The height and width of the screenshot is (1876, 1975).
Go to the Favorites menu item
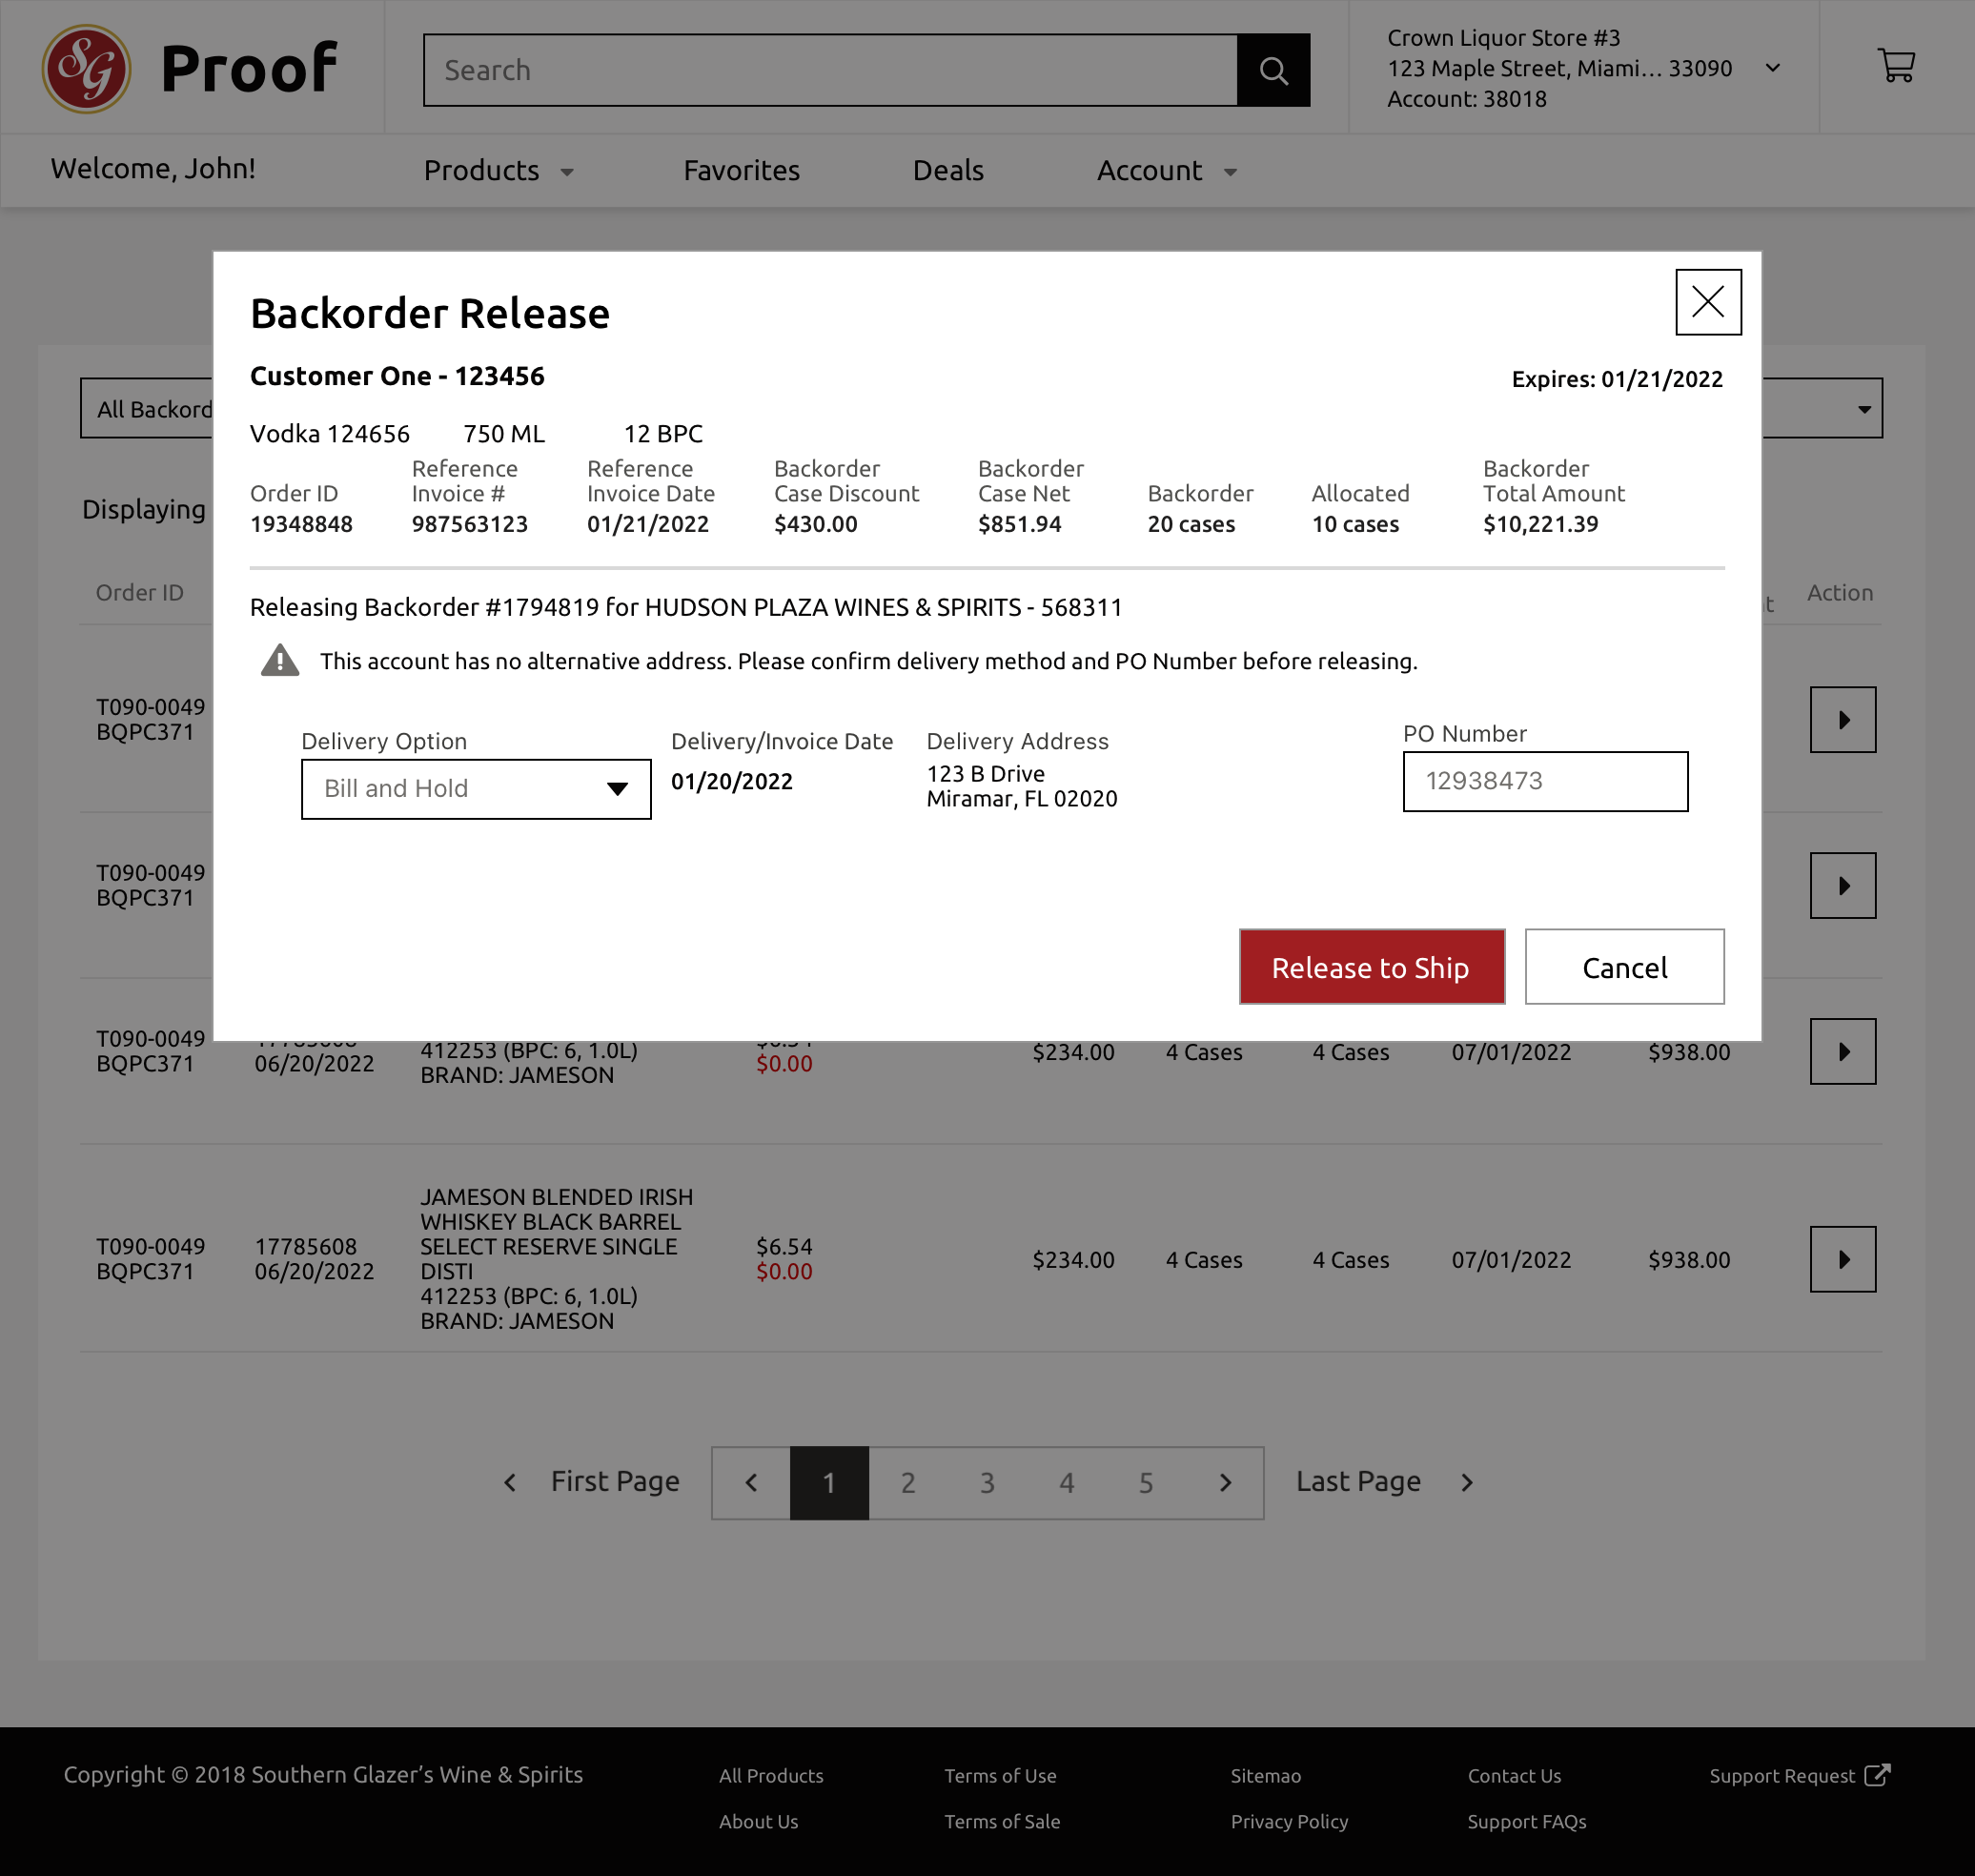[741, 171]
